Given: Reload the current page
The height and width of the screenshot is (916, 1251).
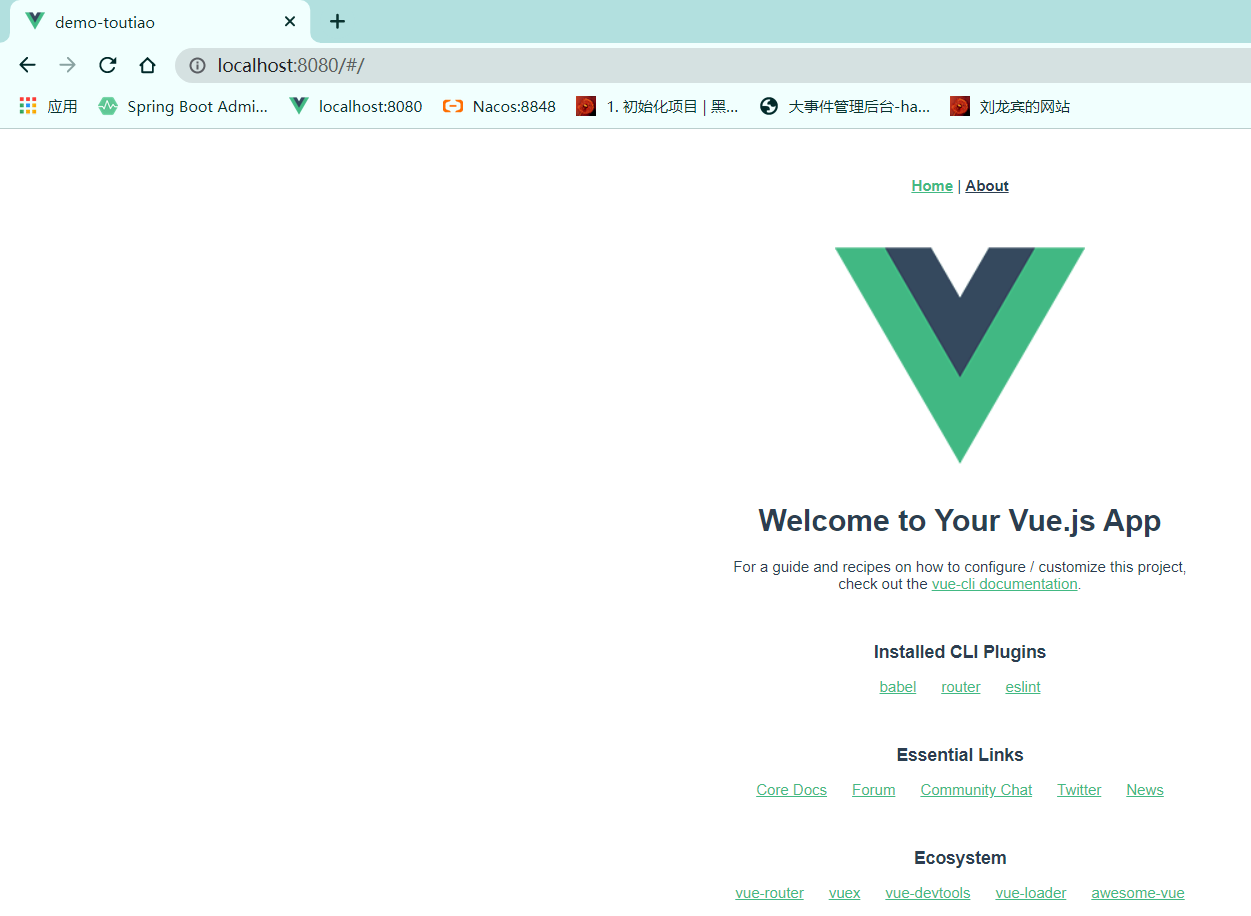Looking at the screenshot, I should (107, 65).
